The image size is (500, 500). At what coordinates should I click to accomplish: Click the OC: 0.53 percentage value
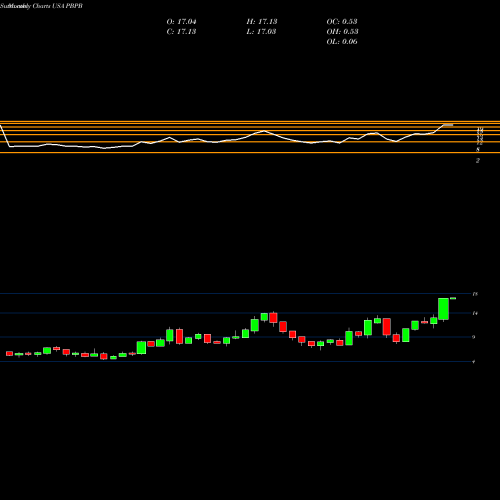pos(342,22)
